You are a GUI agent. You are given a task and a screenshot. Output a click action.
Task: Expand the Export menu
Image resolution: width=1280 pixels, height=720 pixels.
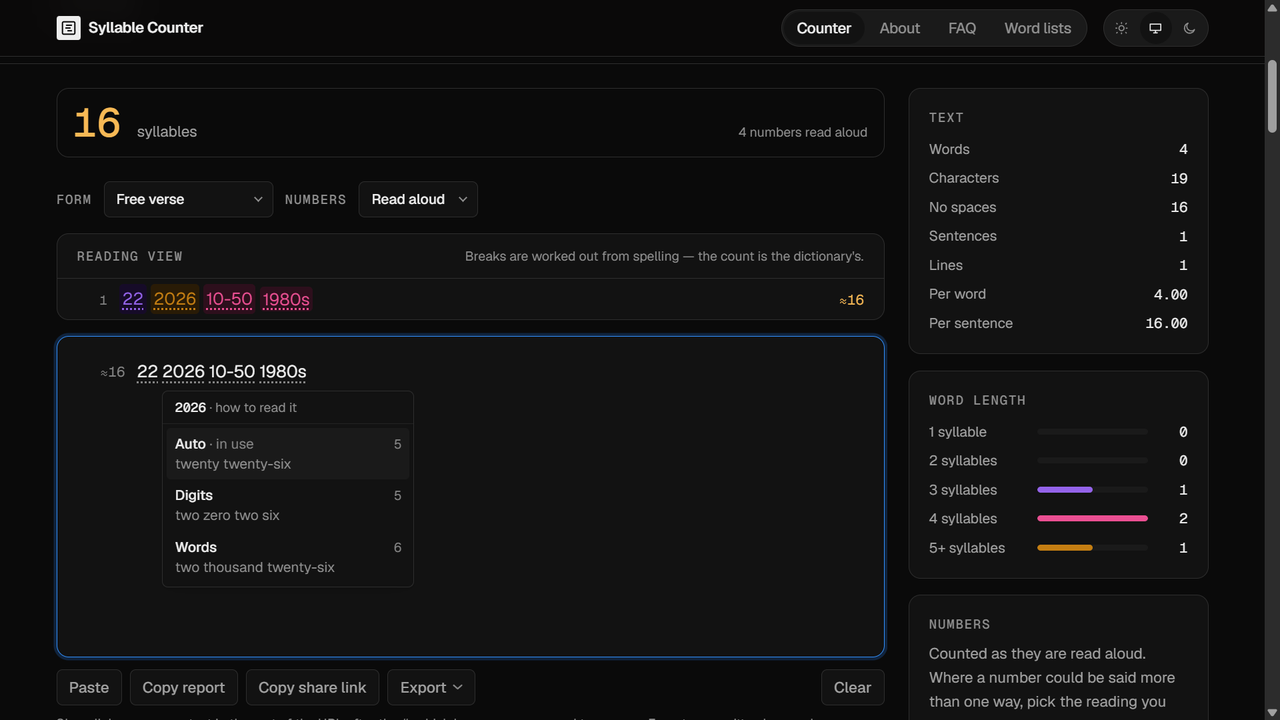click(x=431, y=687)
